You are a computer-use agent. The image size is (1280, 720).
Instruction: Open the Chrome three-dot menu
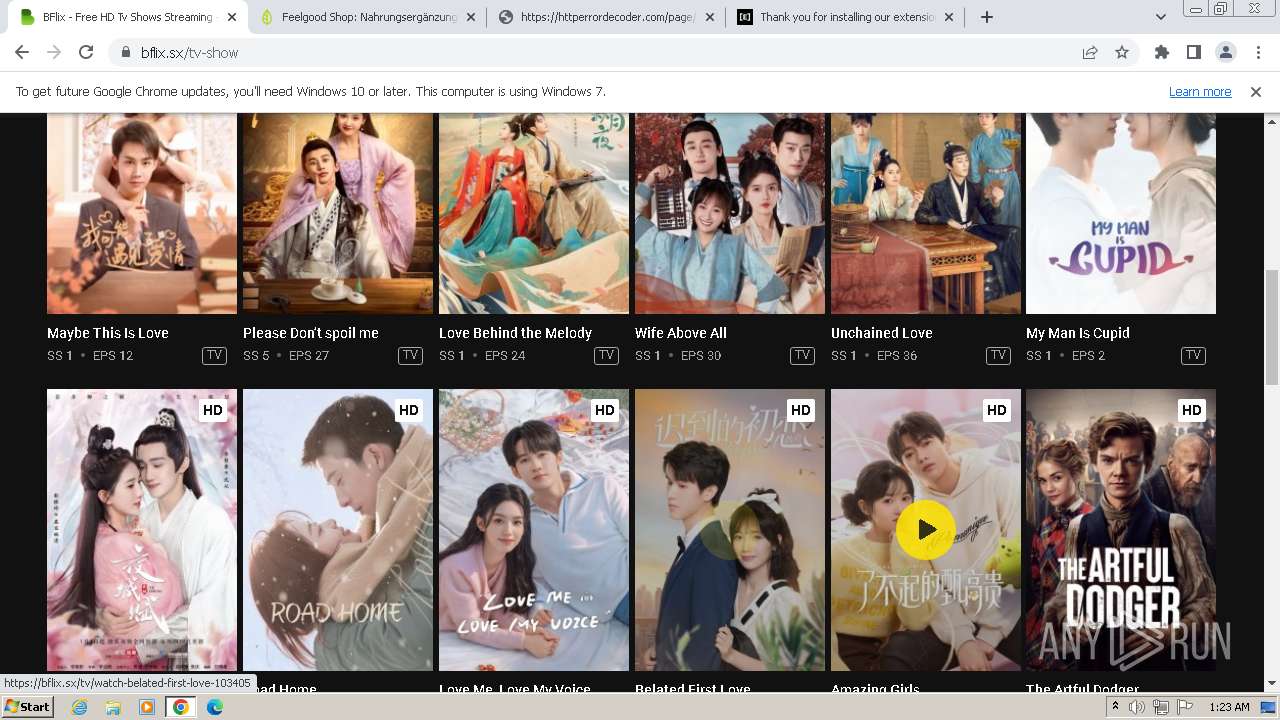[x=1257, y=53]
